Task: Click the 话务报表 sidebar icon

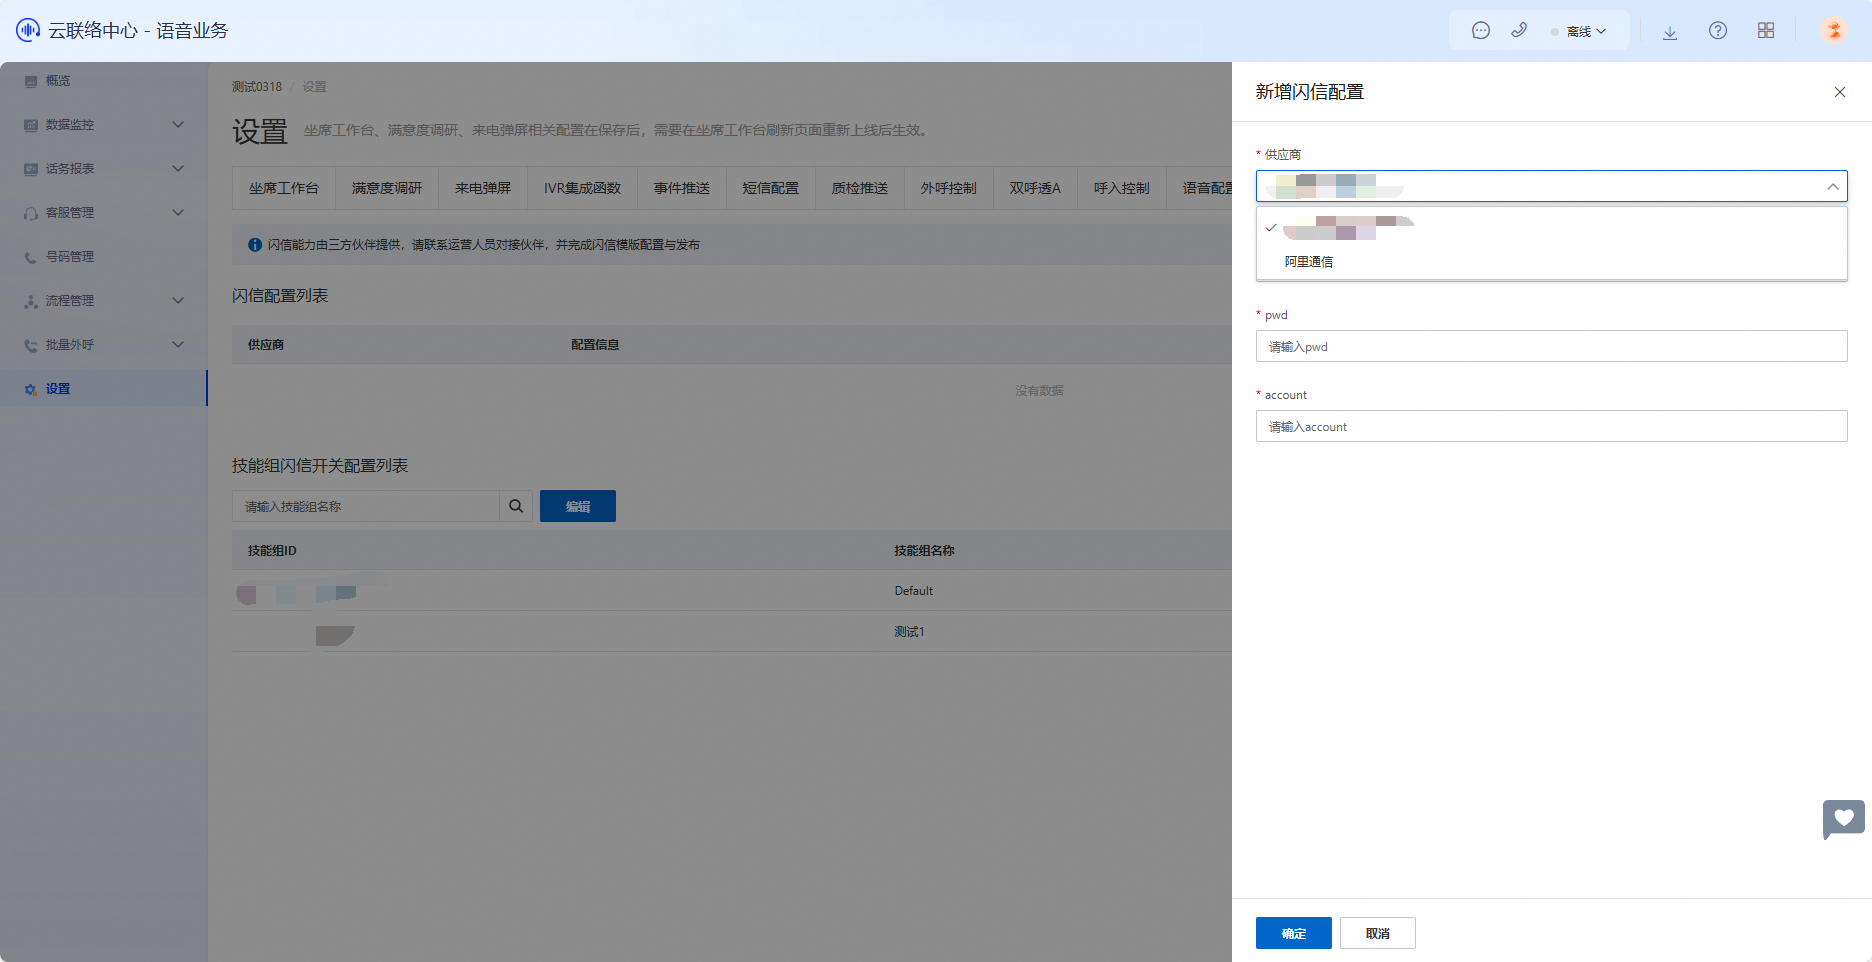Action: (x=31, y=169)
